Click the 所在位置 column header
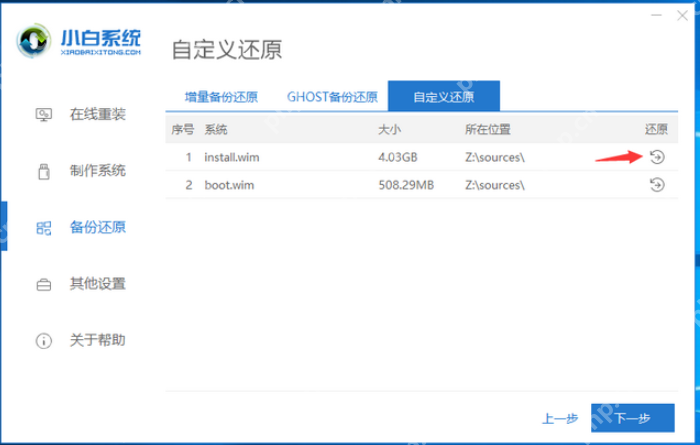This screenshot has height=445, width=700. 487,130
